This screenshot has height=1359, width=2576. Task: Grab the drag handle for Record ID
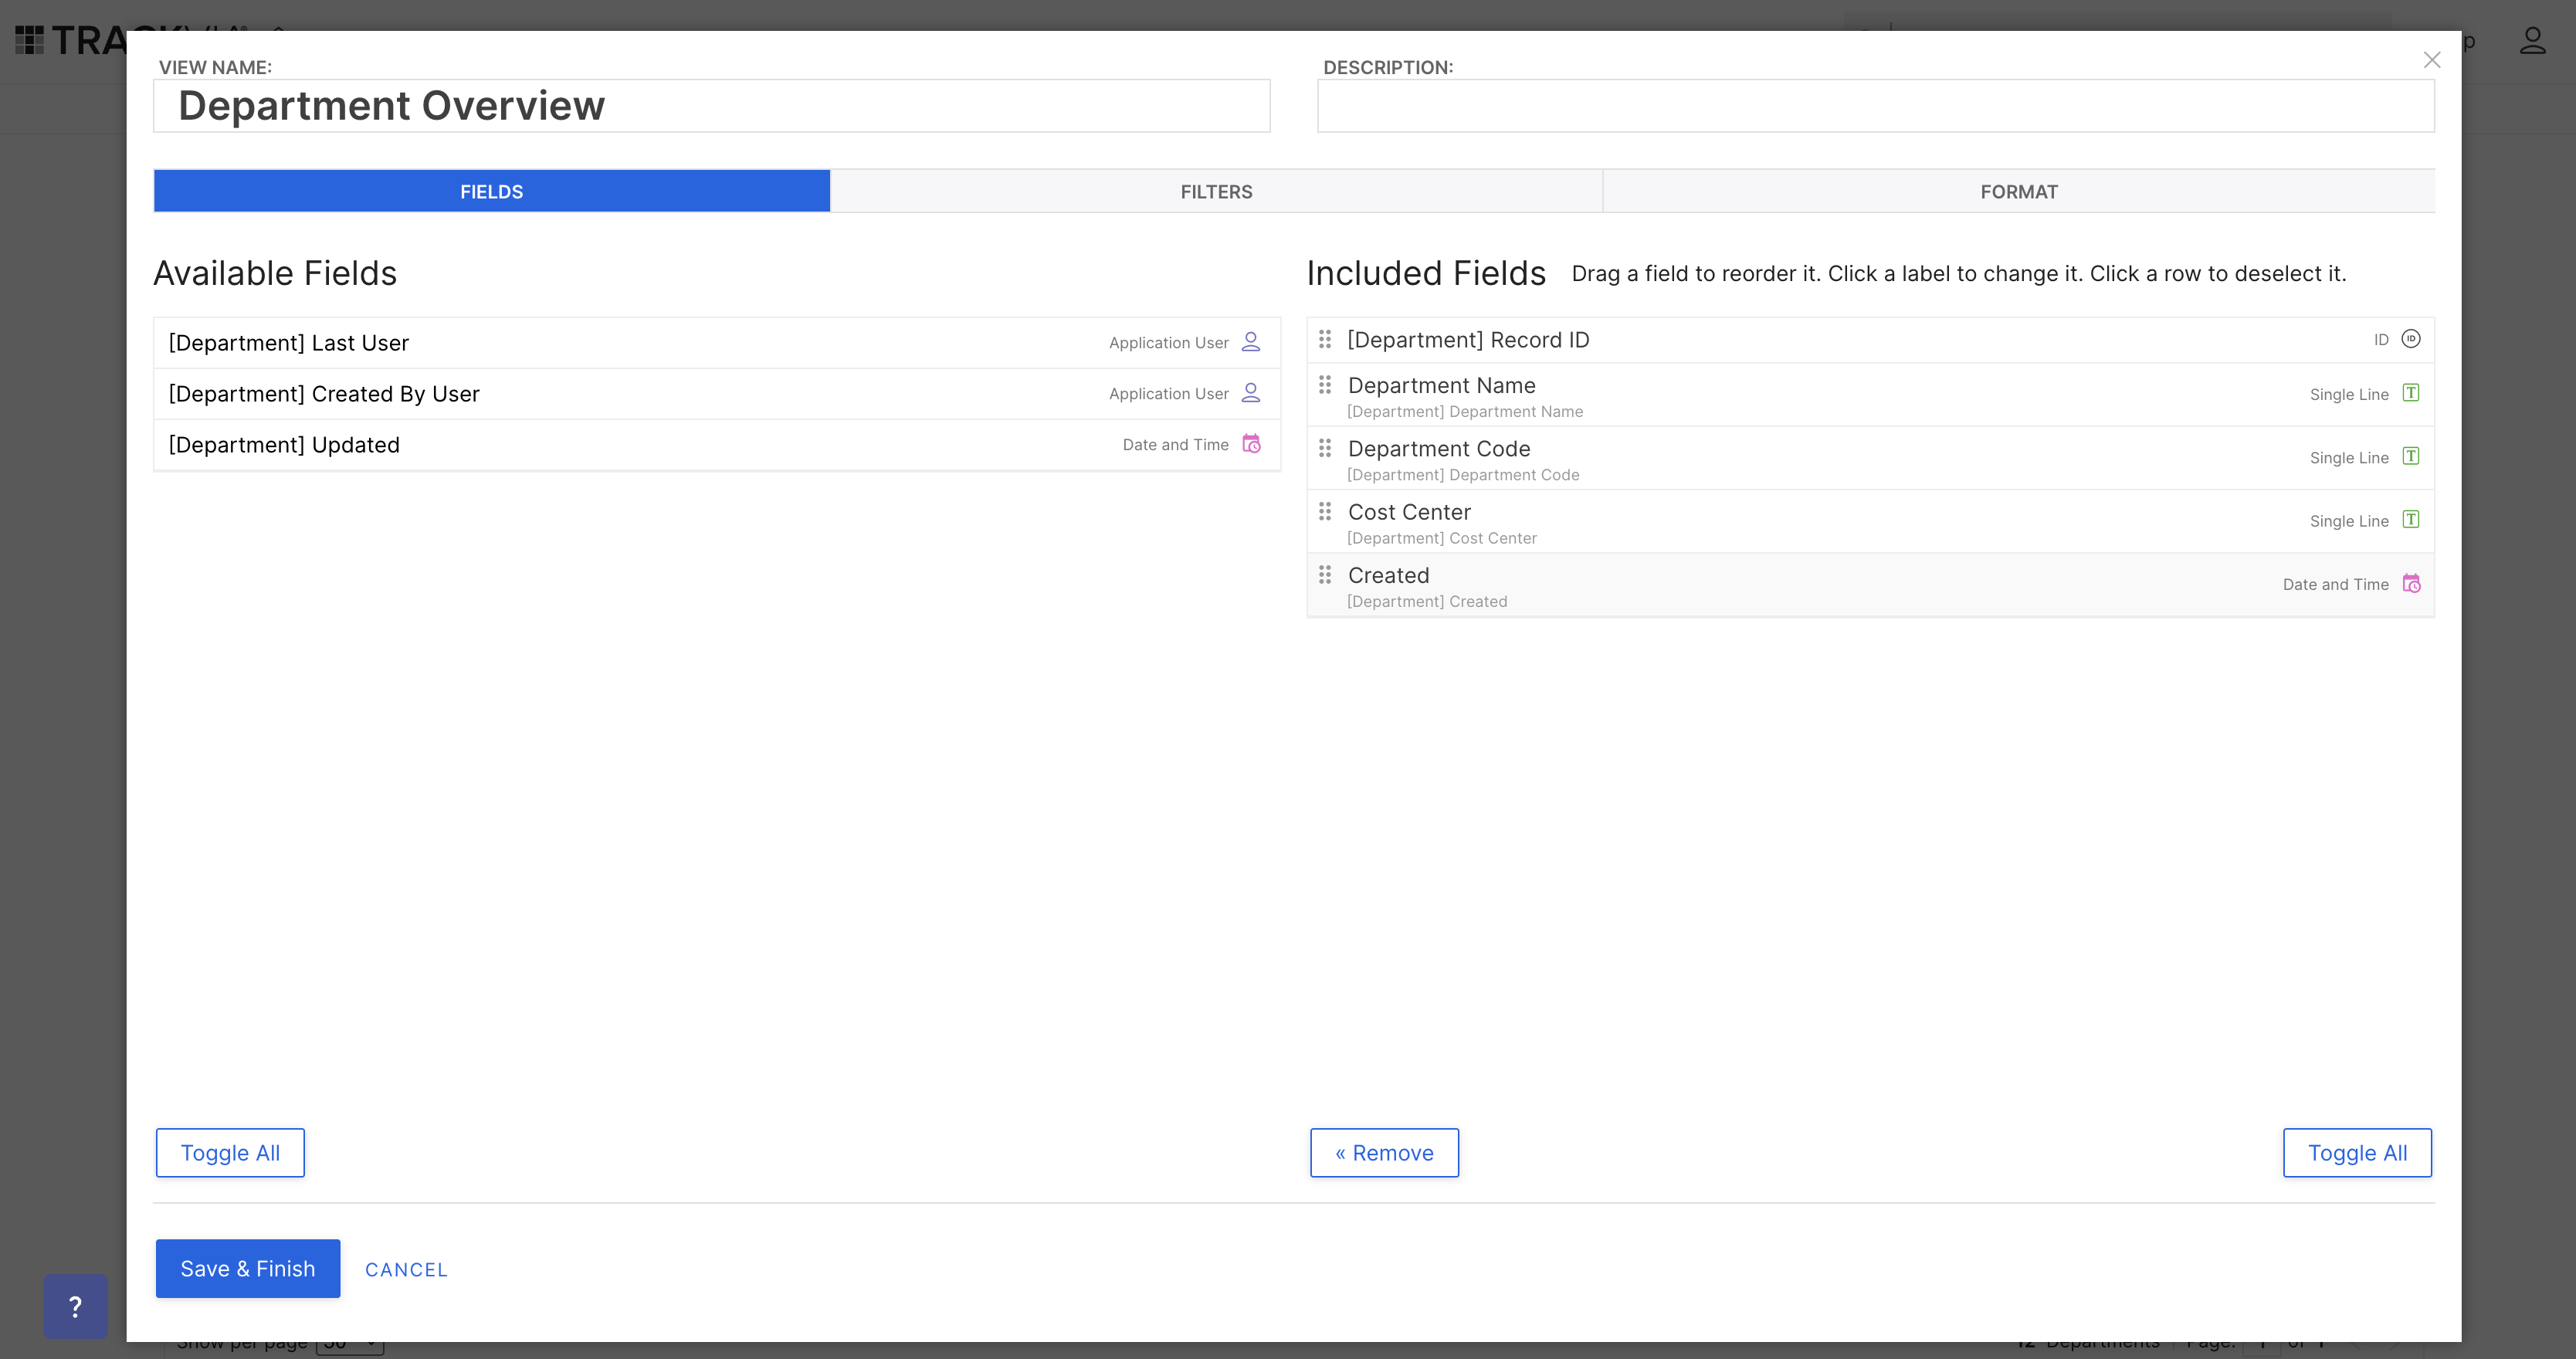coord(1325,339)
